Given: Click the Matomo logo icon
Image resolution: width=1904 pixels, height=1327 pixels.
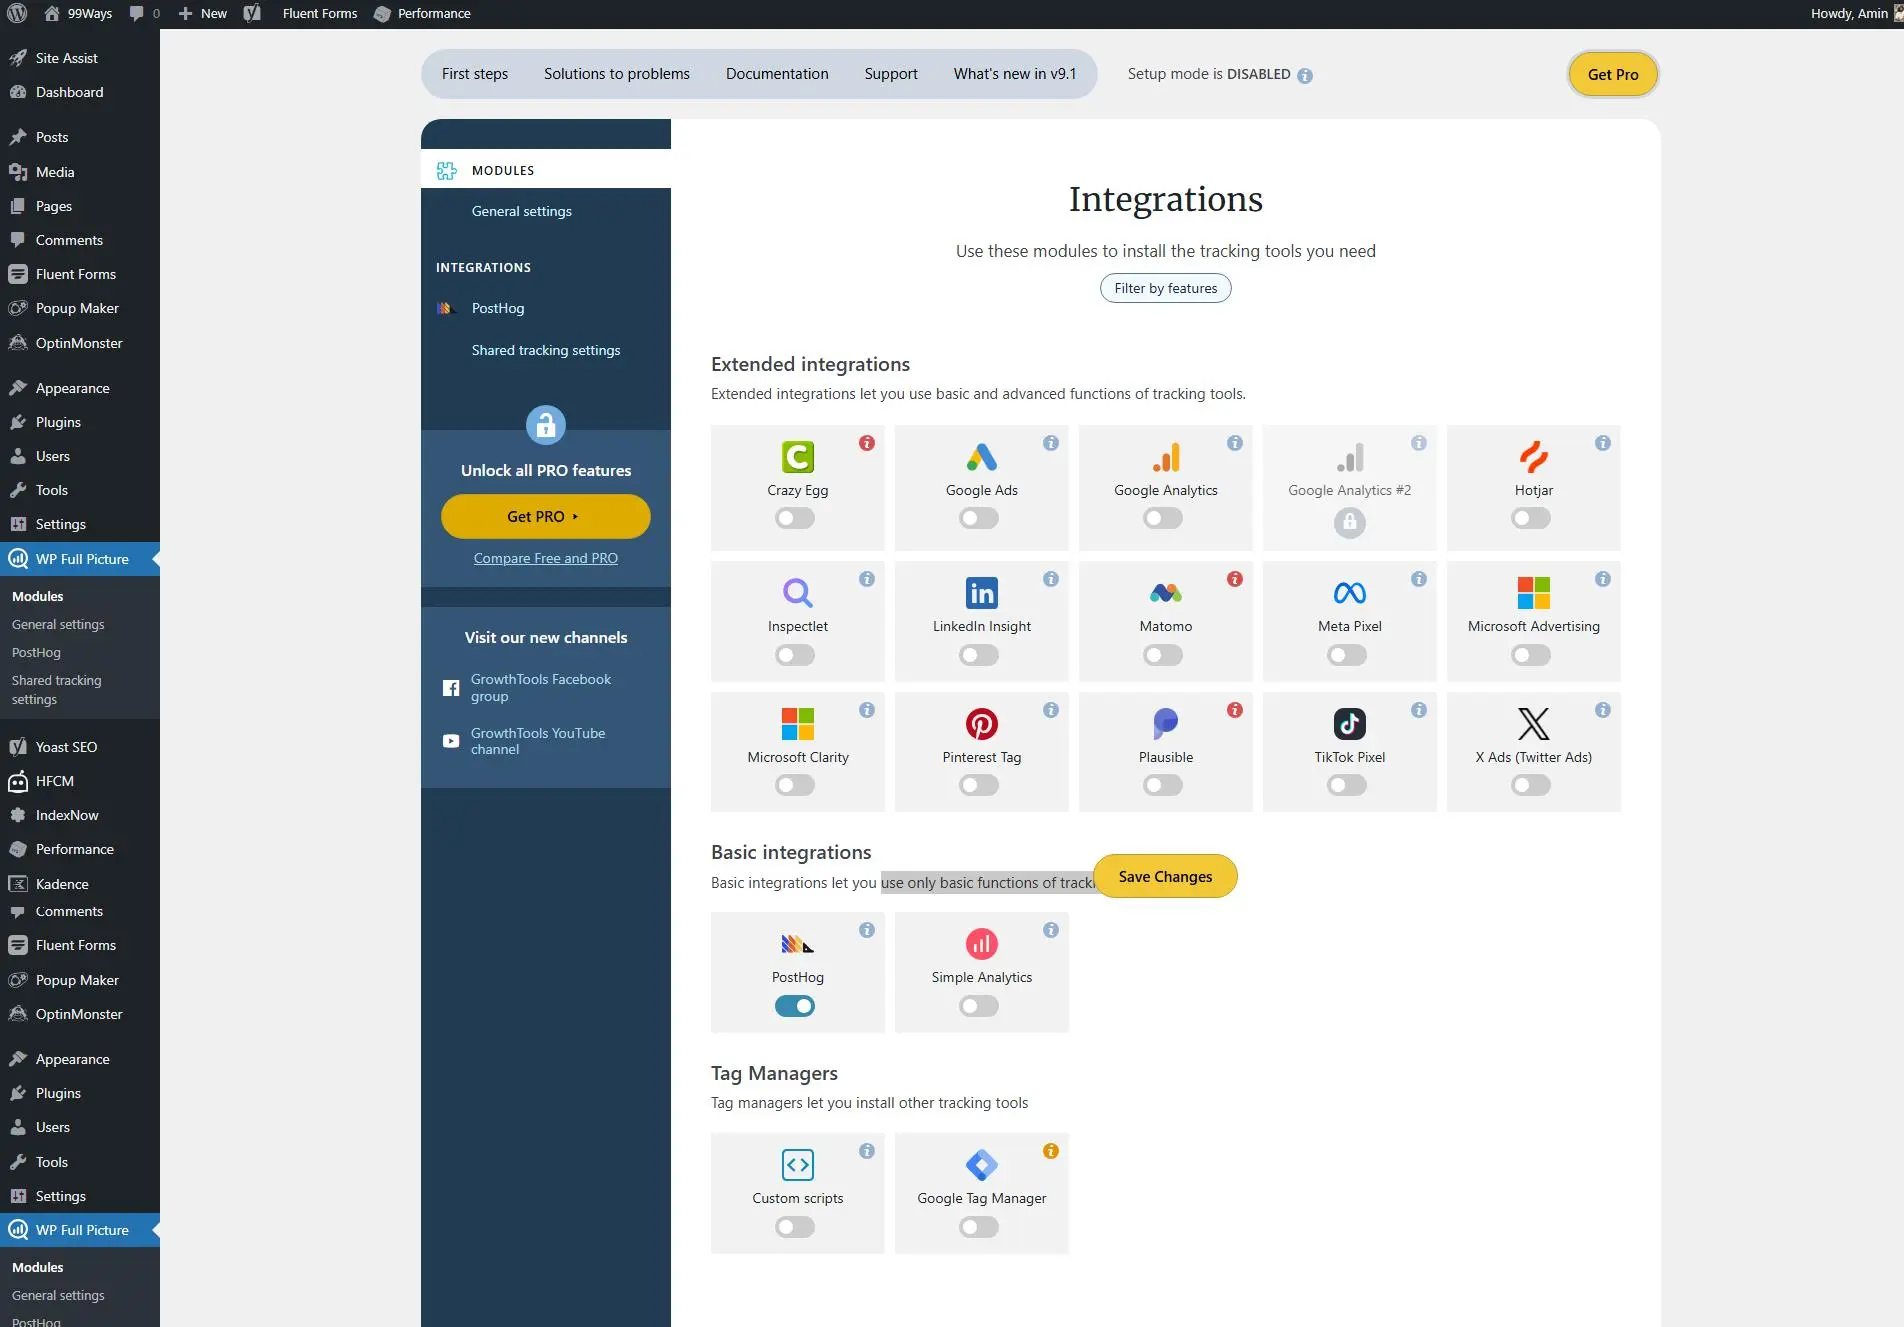Looking at the screenshot, I should tap(1165, 593).
